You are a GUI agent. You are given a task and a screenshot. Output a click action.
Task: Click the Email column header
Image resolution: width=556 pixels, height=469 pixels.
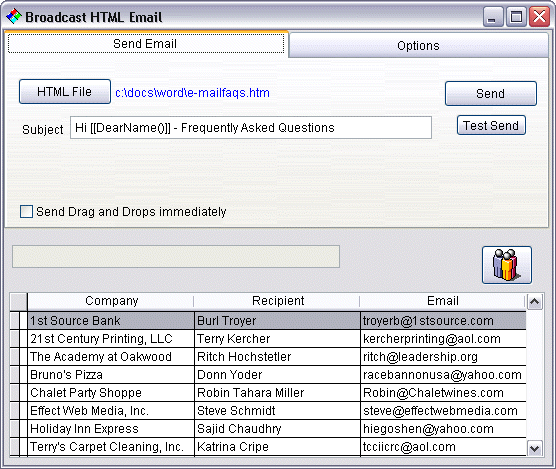(x=443, y=301)
